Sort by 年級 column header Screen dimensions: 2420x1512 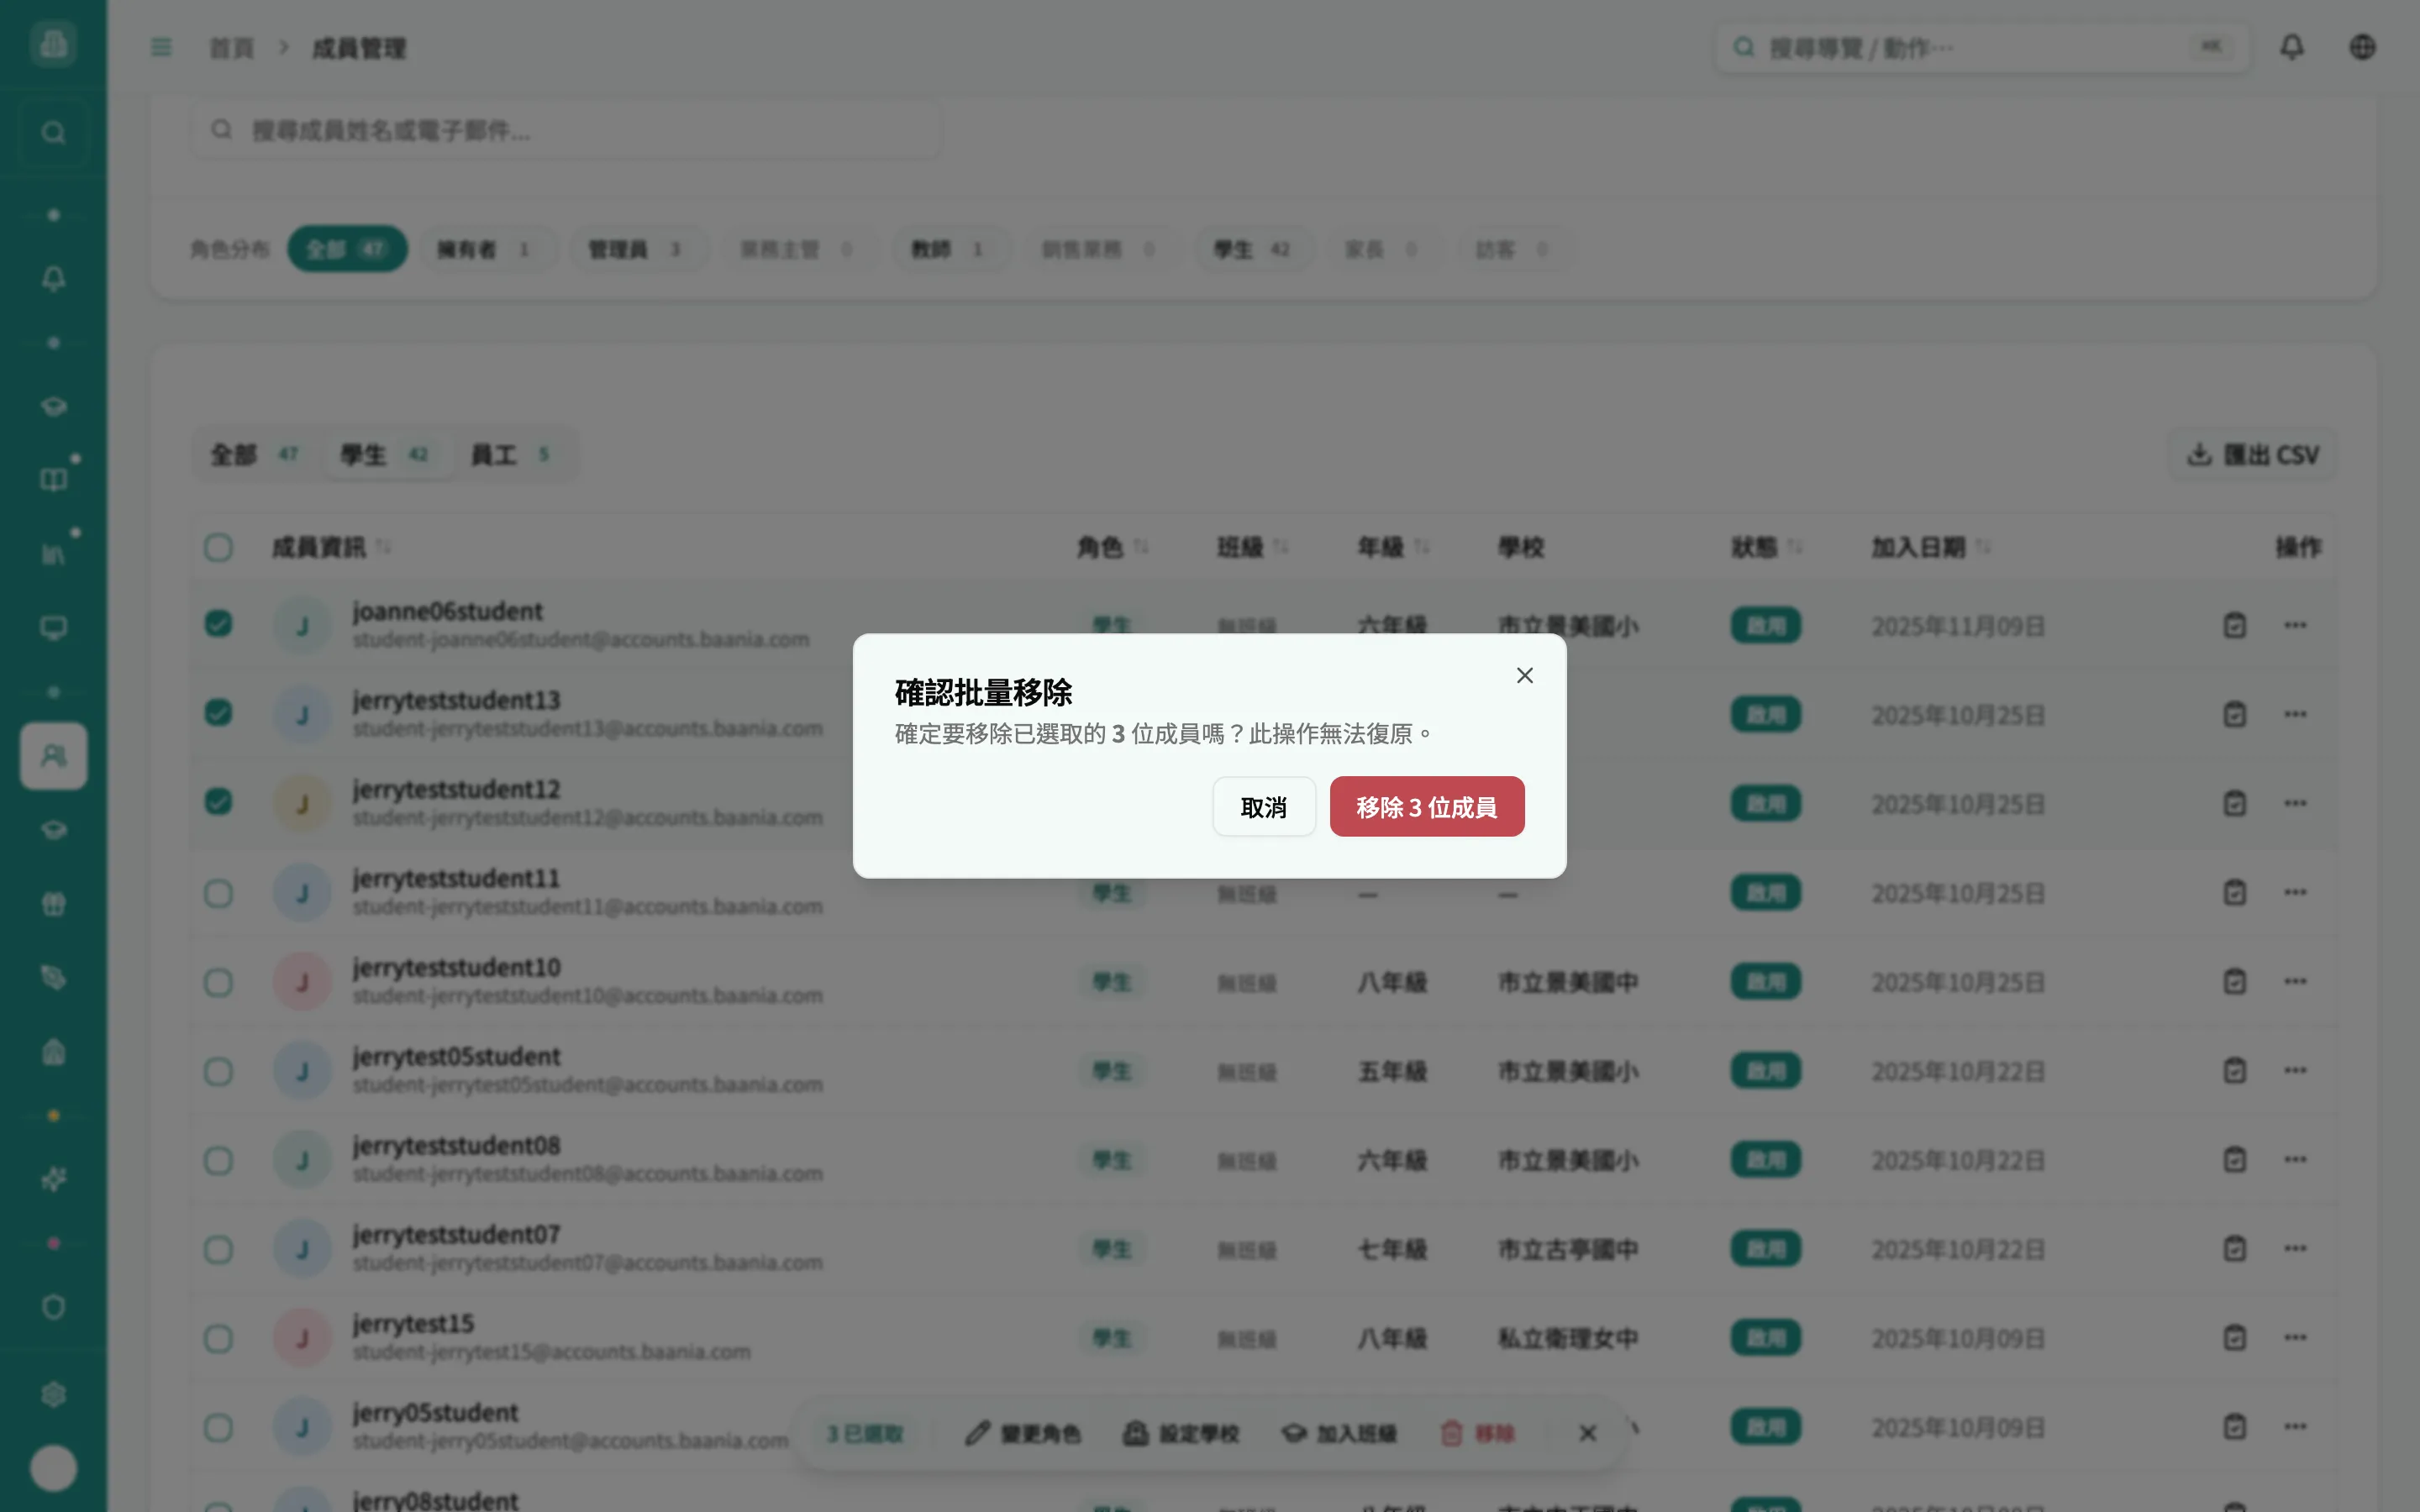click(x=1393, y=548)
